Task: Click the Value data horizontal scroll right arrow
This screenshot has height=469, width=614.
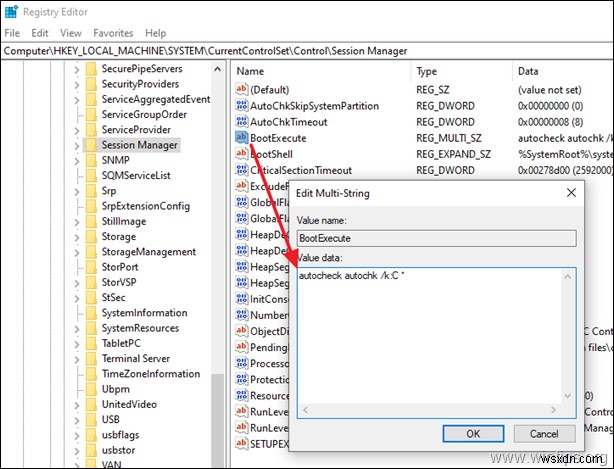Action: click(553, 410)
